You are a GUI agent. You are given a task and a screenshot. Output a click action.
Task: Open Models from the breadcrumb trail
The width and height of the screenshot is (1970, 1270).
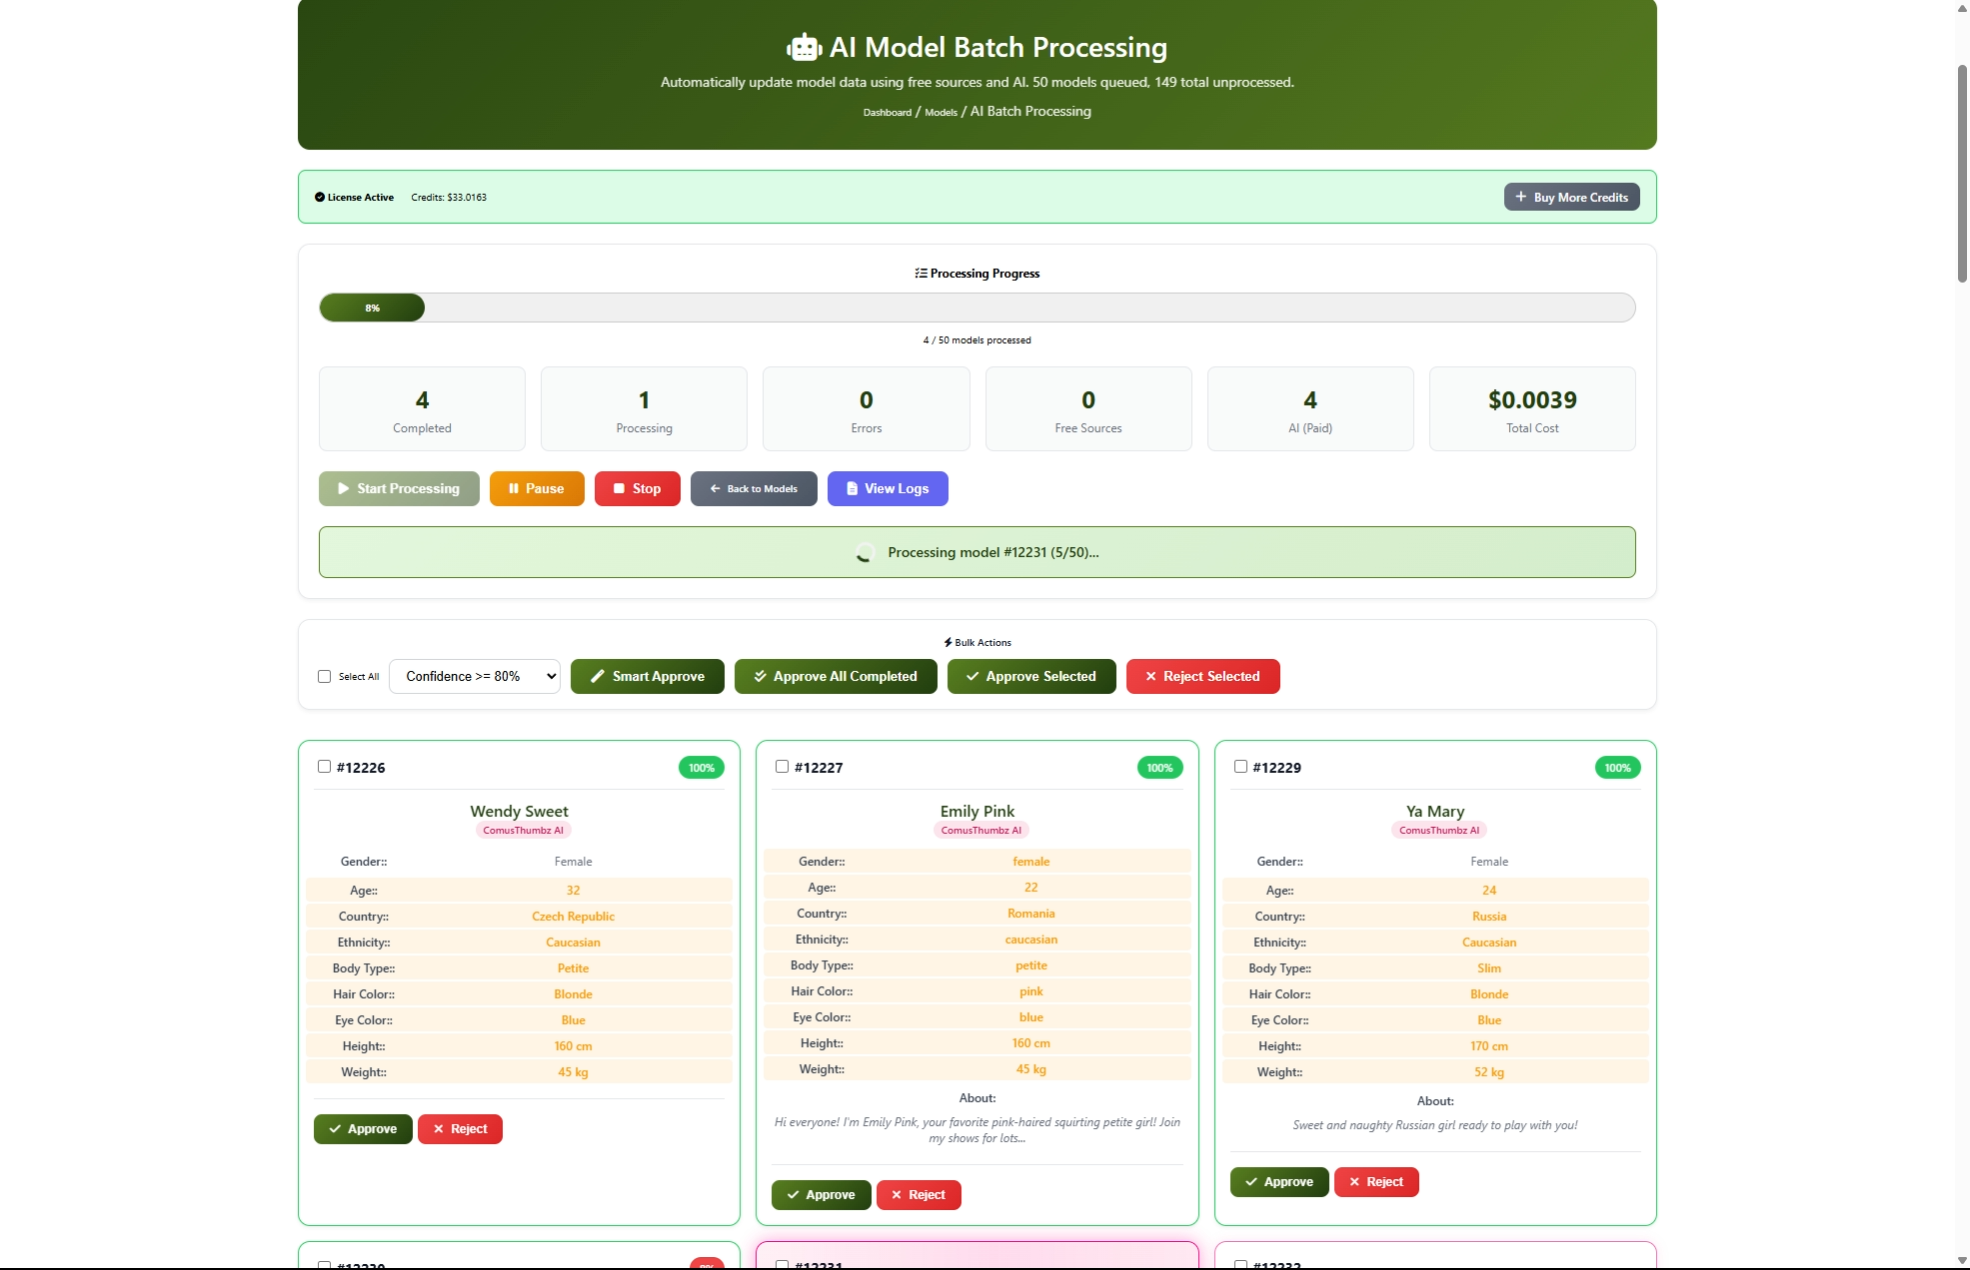941,112
